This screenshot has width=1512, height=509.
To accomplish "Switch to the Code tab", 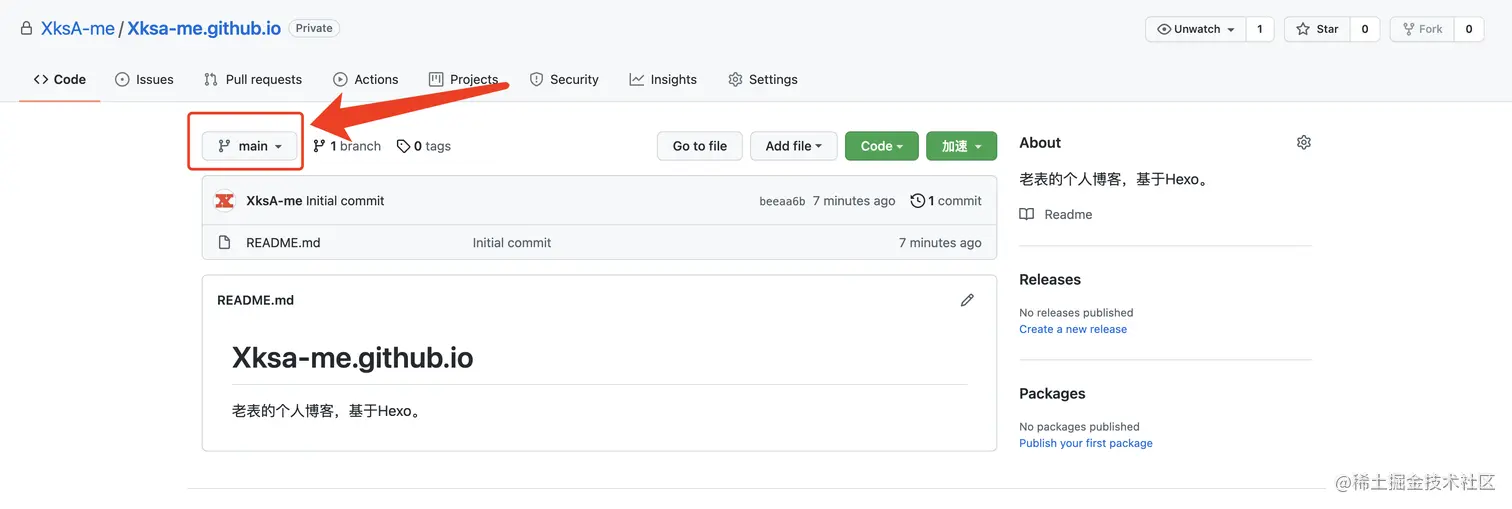I will point(60,79).
